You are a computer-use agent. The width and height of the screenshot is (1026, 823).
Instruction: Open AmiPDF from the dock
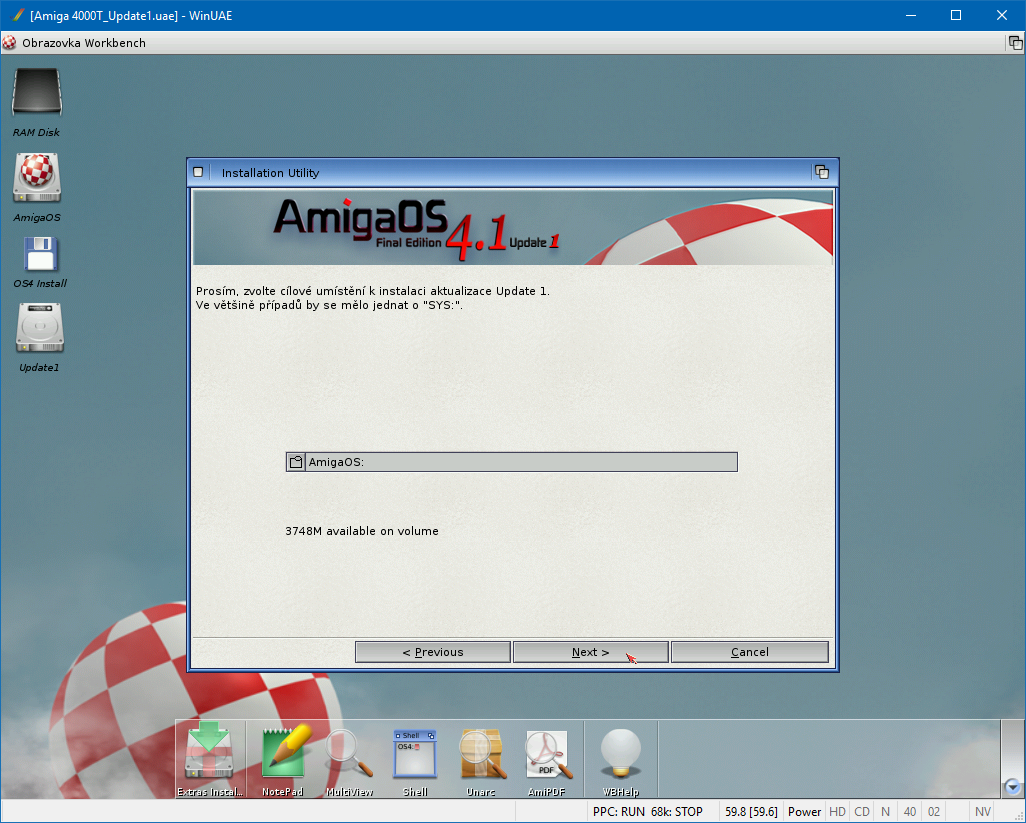547,754
